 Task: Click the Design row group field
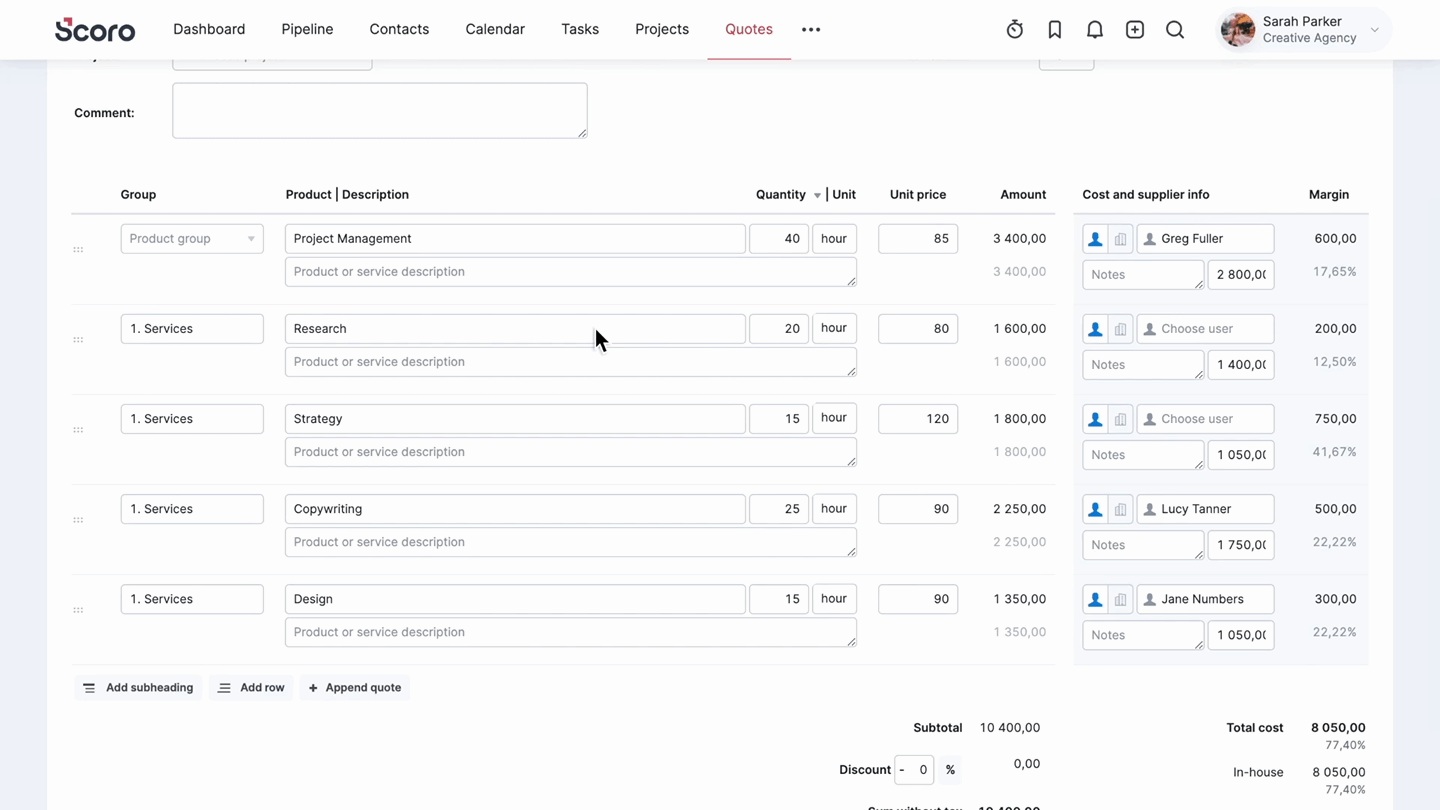[x=192, y=599]
